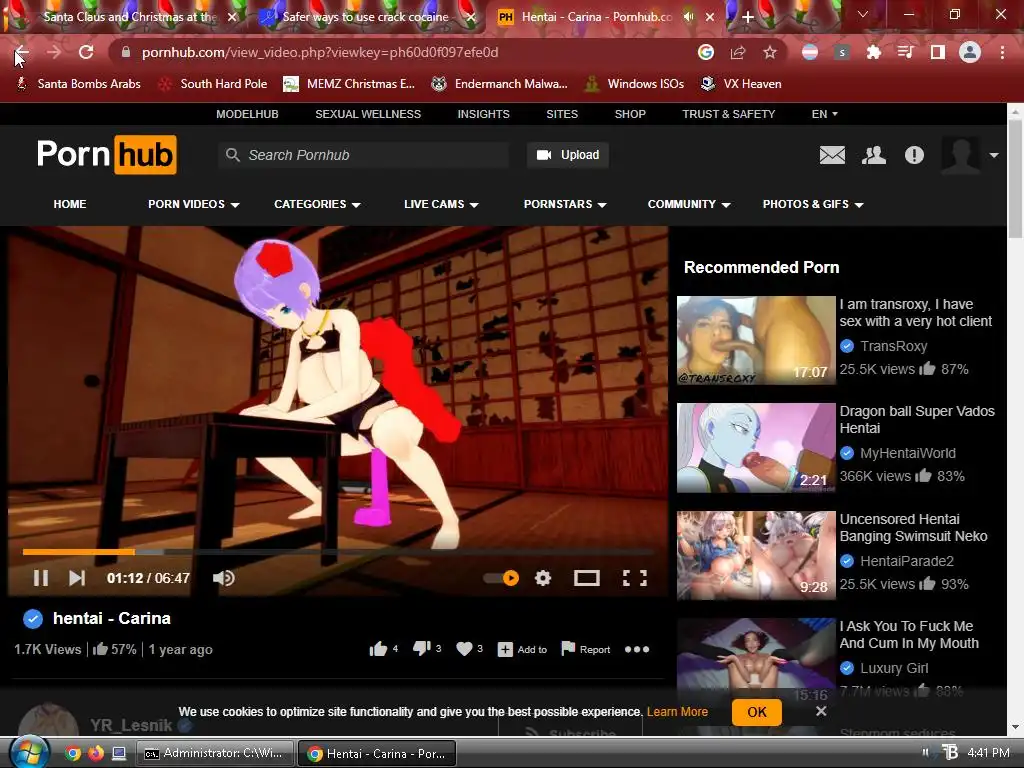Mute the video player volume
Viewport: 1024px width, 768px height.
click(223, 578)
